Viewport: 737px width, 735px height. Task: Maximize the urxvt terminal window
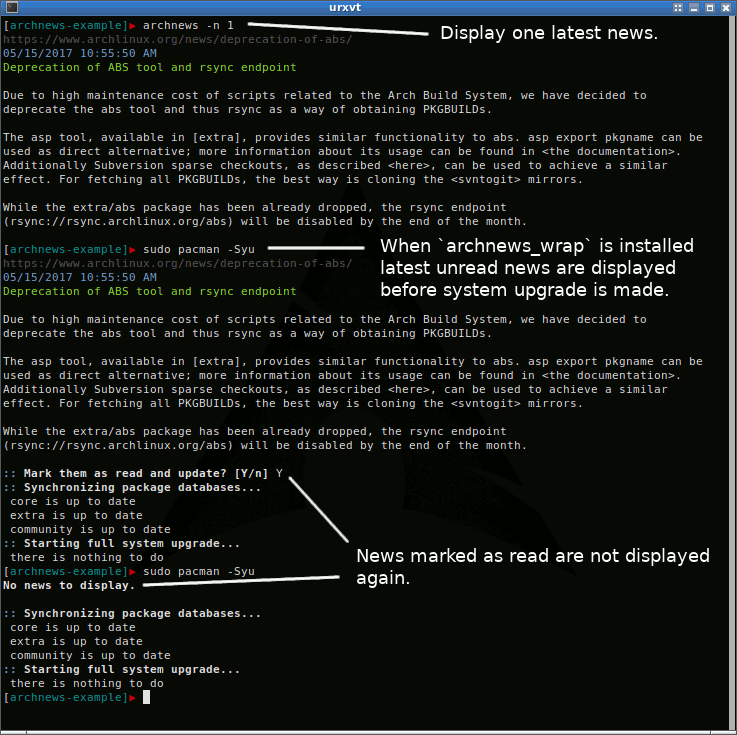click(x=710, y=8)
